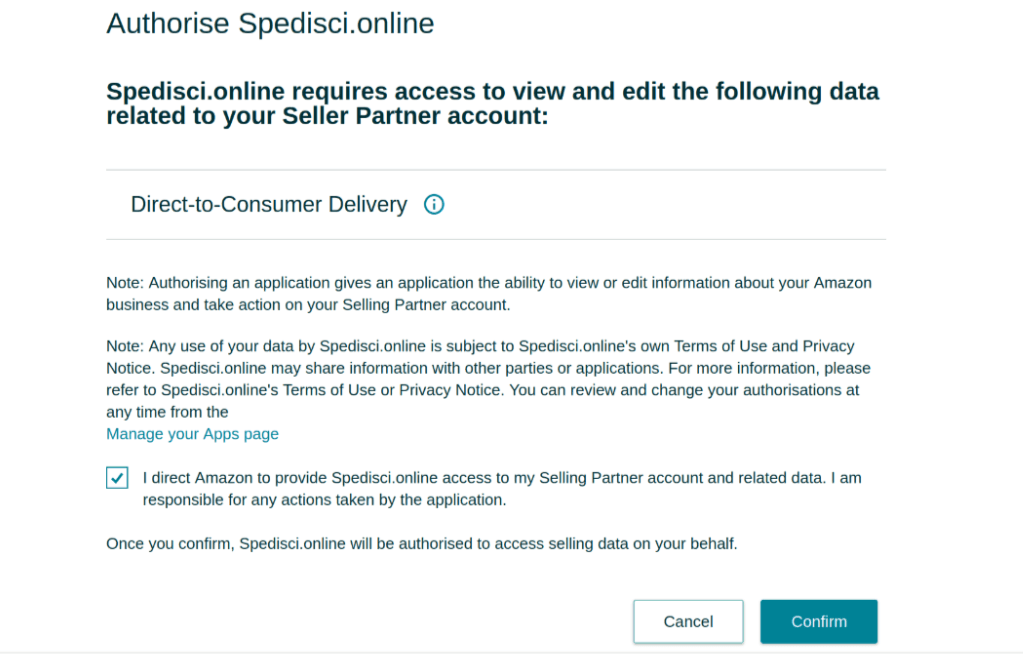This screenshot has width=1023, height=672.
Task: Click the bold 'Spedisci.online requires access' heading
Action: coord(492,93)
